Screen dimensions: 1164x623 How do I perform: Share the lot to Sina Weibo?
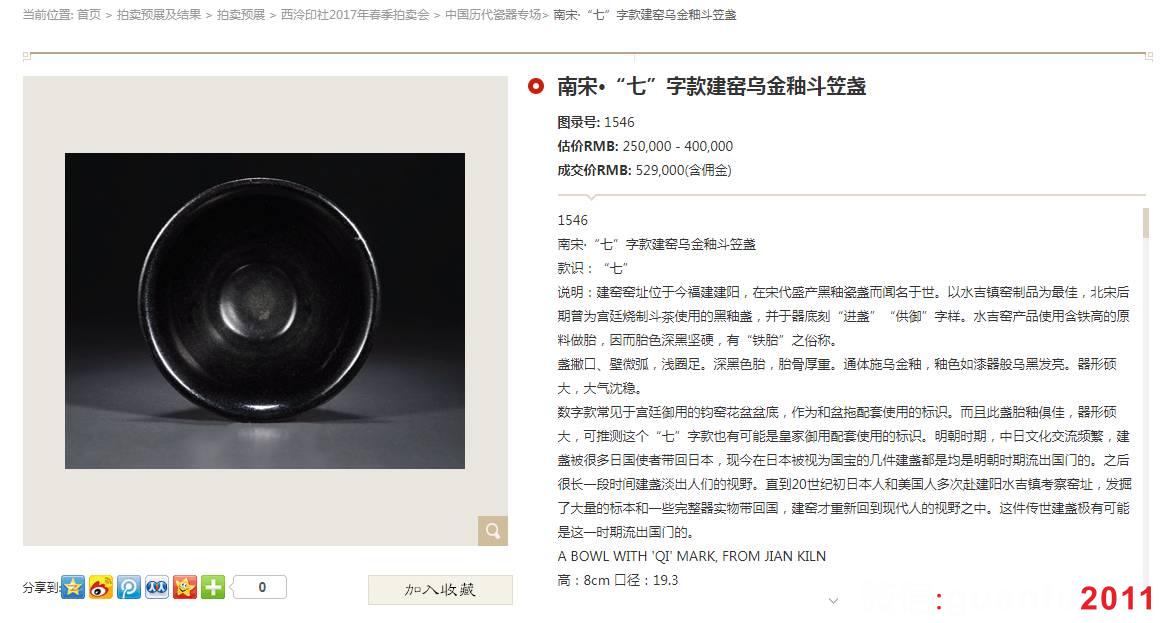pyautogui.click(x=100, y=588)
